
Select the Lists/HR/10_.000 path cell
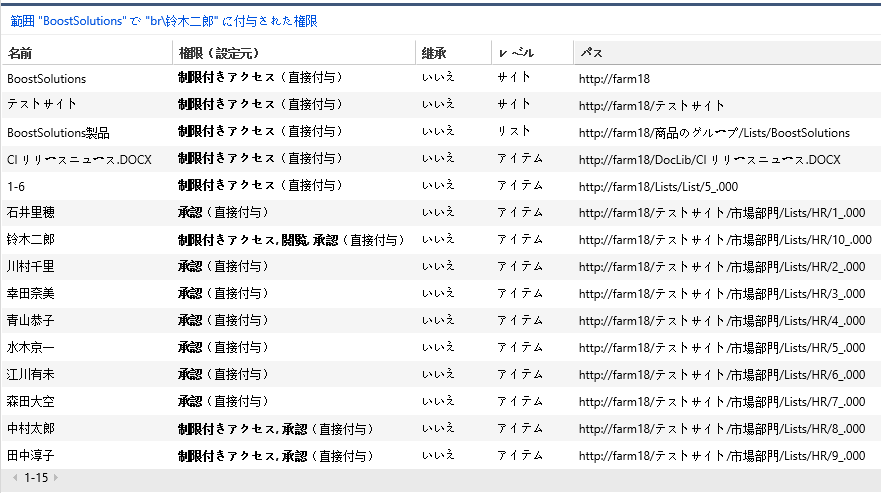click(x=725, y=239)
